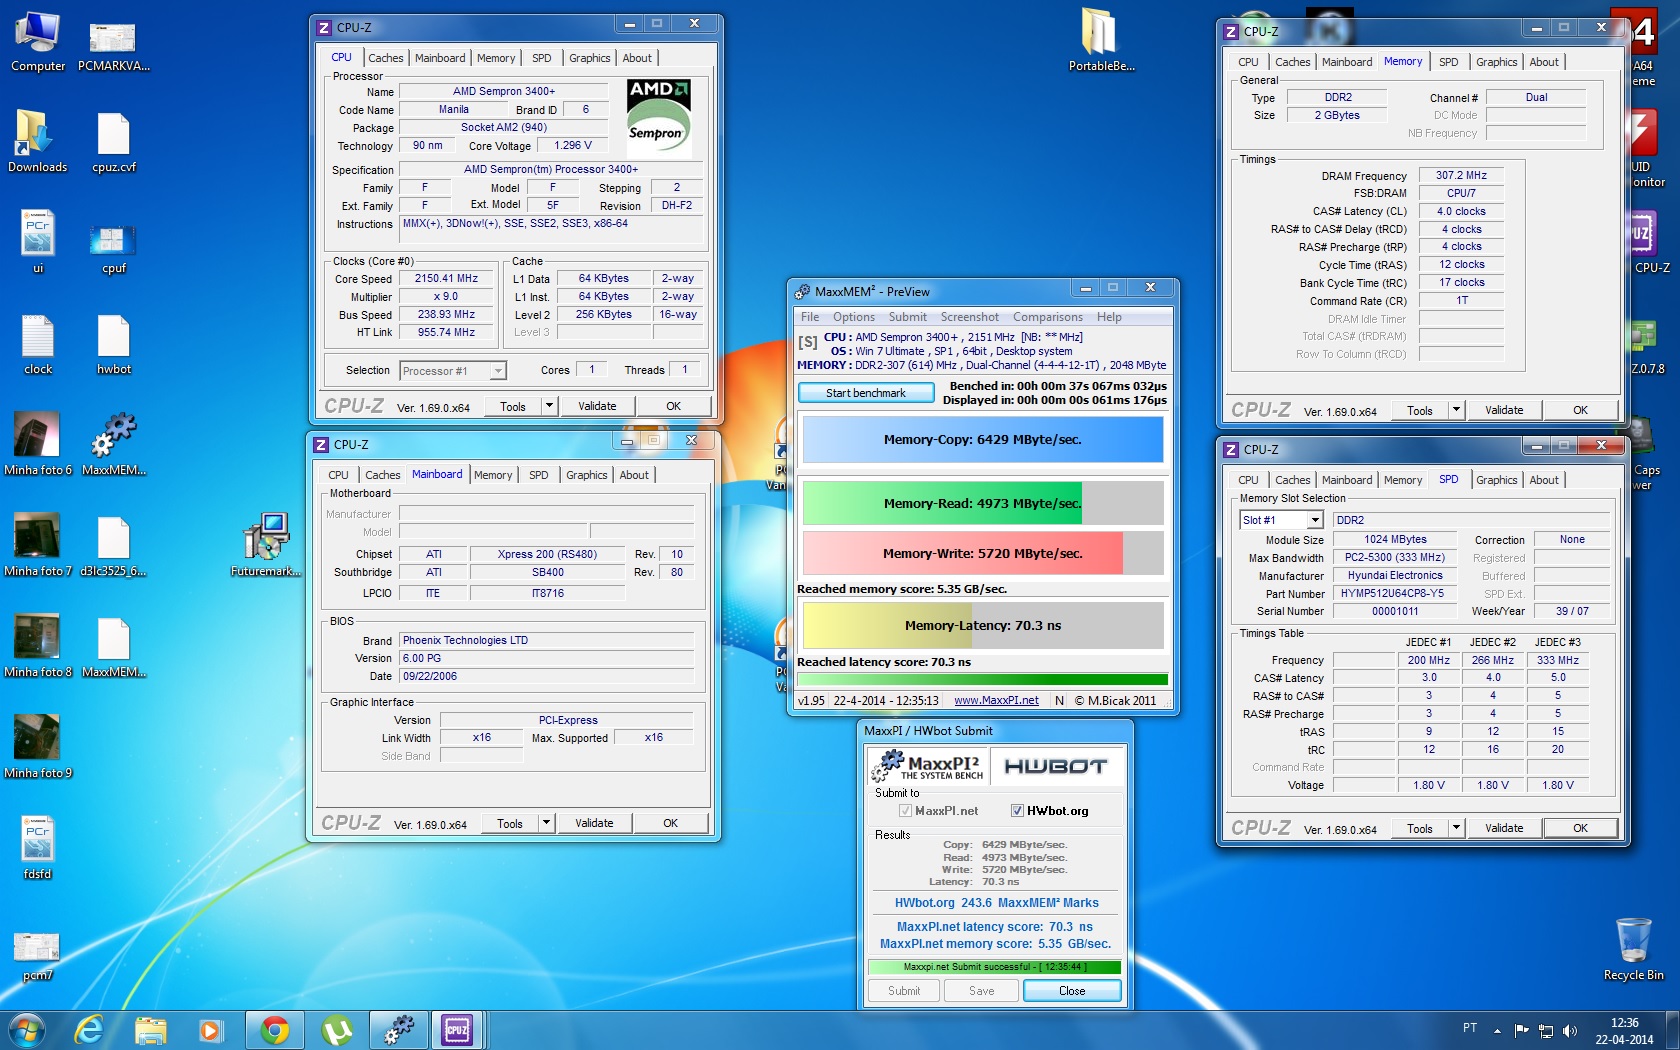The width and height of the screenshot is (1680, 1050).
Task: Open the pcm7 desktop icon
Action: 38,955
